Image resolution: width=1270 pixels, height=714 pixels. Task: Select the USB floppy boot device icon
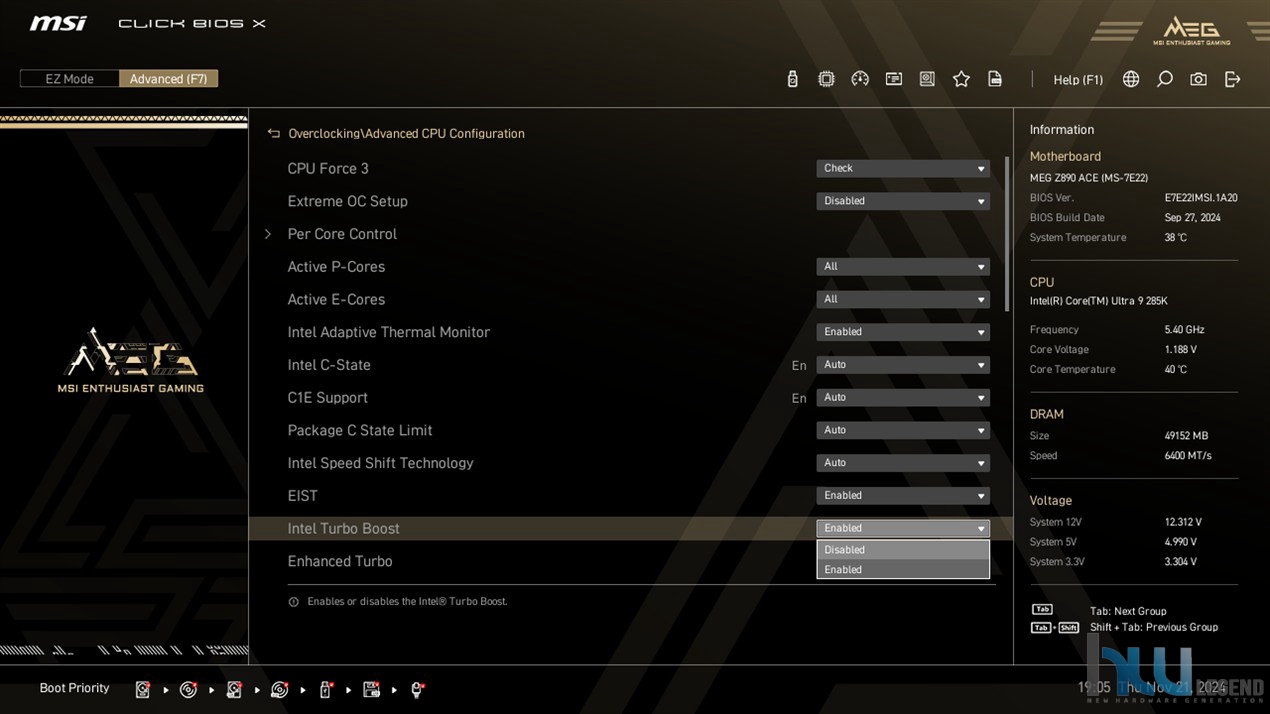pyautogui.click(x=371, y=689)
